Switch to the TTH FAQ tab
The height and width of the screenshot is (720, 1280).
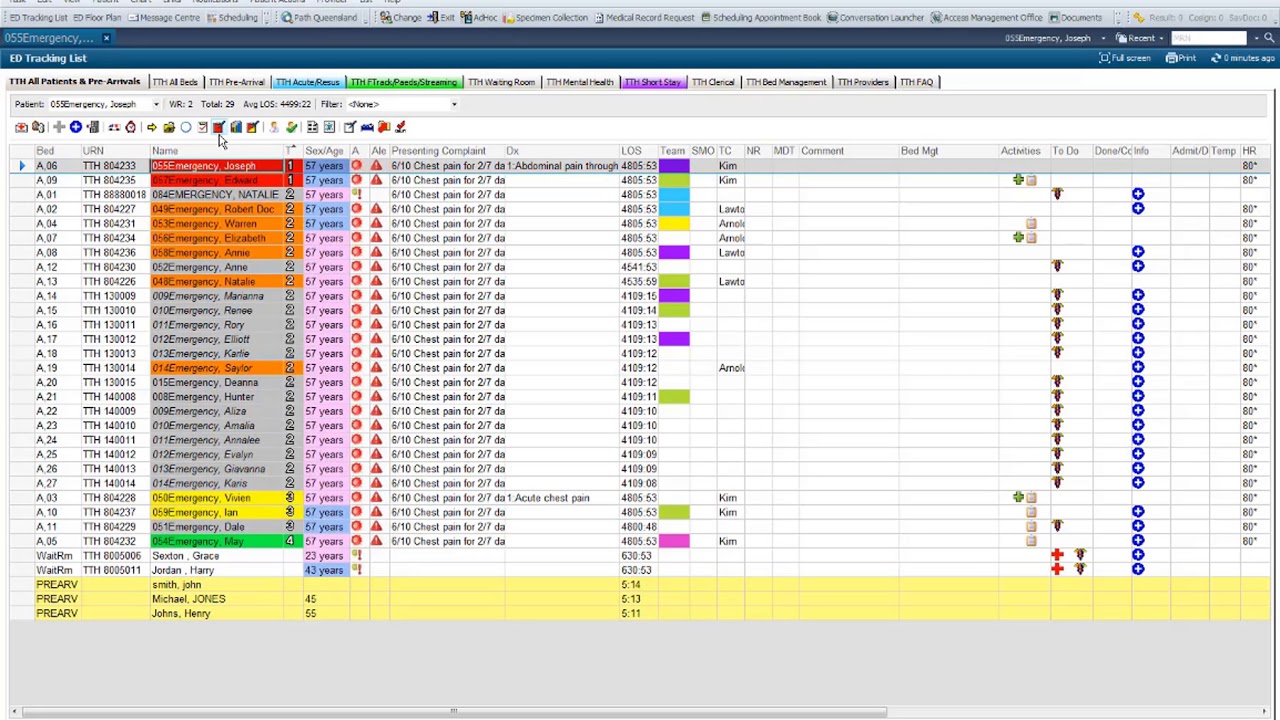pos(916,82)
